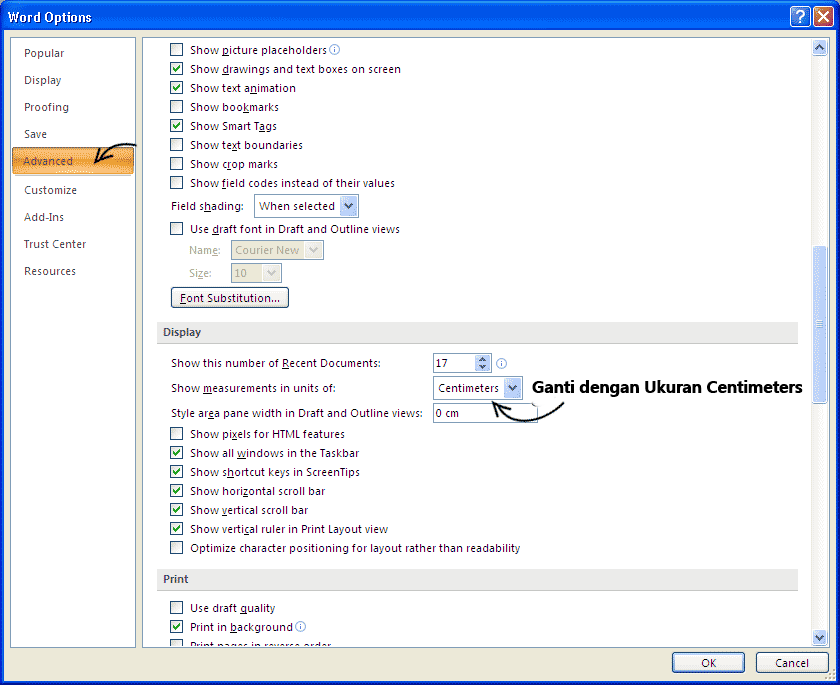
Task: Open the Field shading dropdown
Action: 349,206
